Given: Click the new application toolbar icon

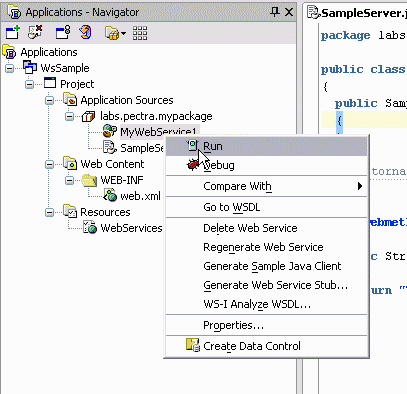Looking at the screenshot, I should [13, 32].
